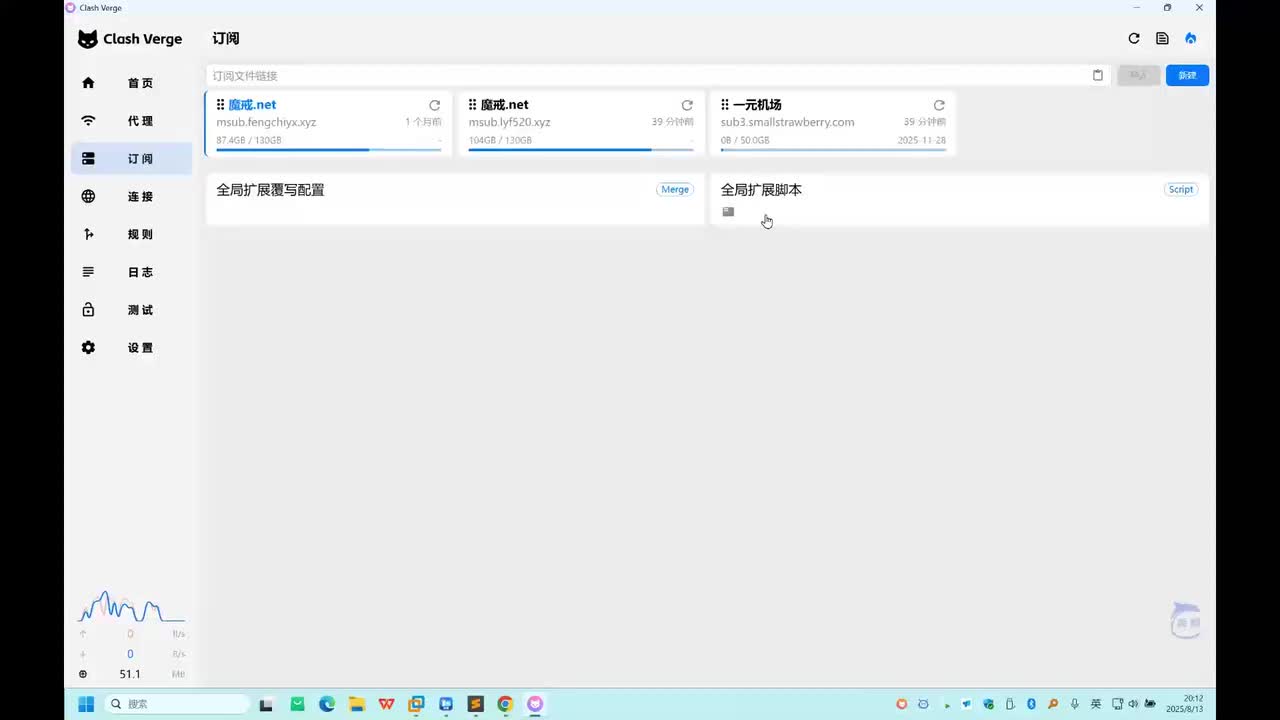This screenshot has width=1280, height=720.
Task: Open Google Chrome from taskbar
Action: click(x=505, y=704)
